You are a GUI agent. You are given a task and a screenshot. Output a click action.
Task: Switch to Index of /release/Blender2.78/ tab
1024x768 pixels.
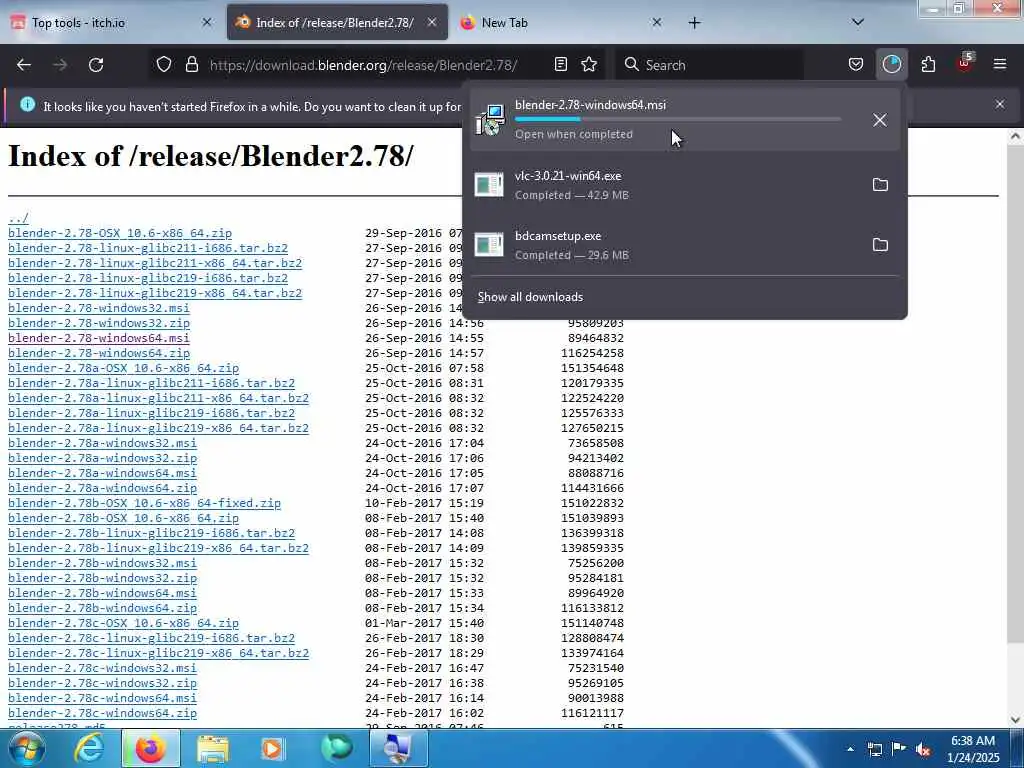[337, 23]
